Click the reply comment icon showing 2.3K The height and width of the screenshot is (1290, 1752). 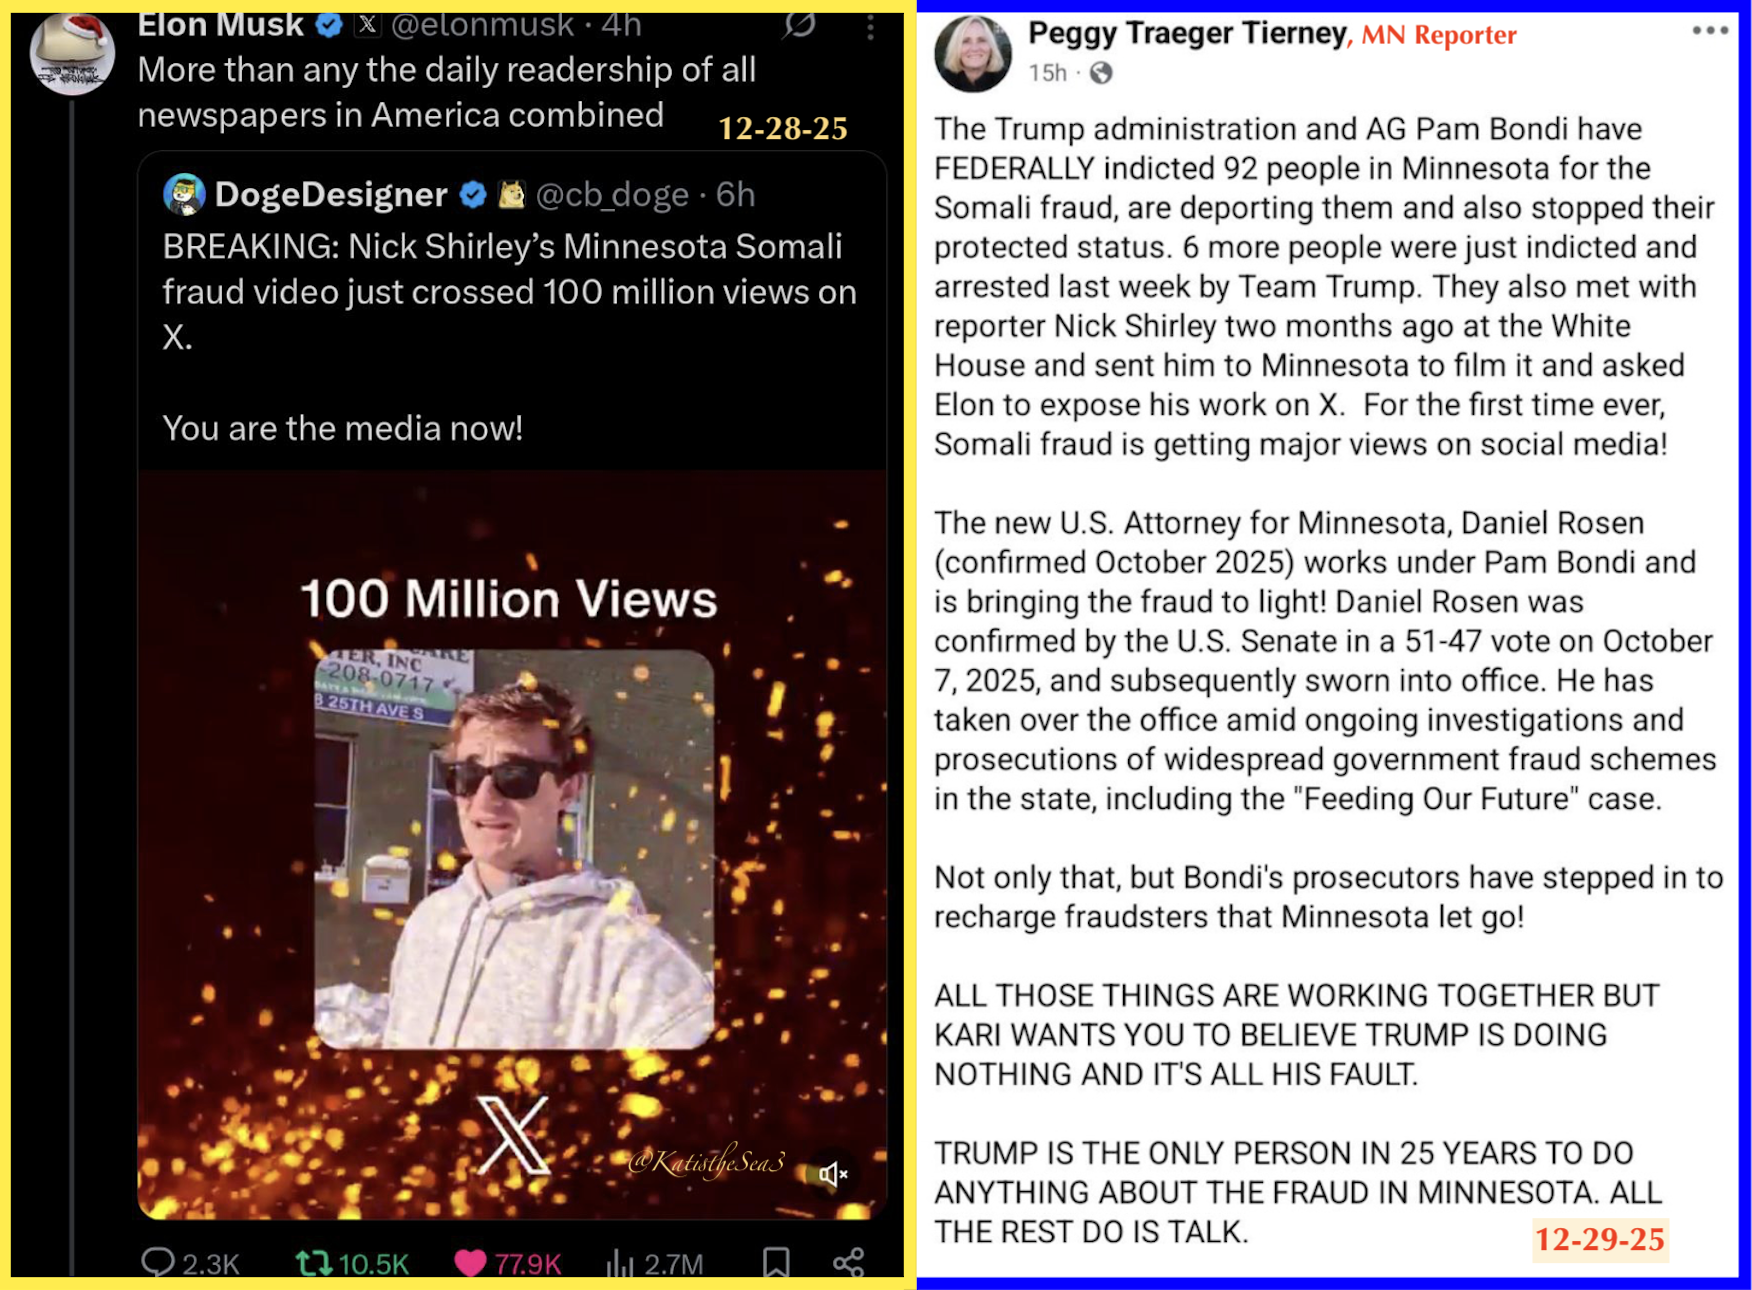coord(158,1263)
